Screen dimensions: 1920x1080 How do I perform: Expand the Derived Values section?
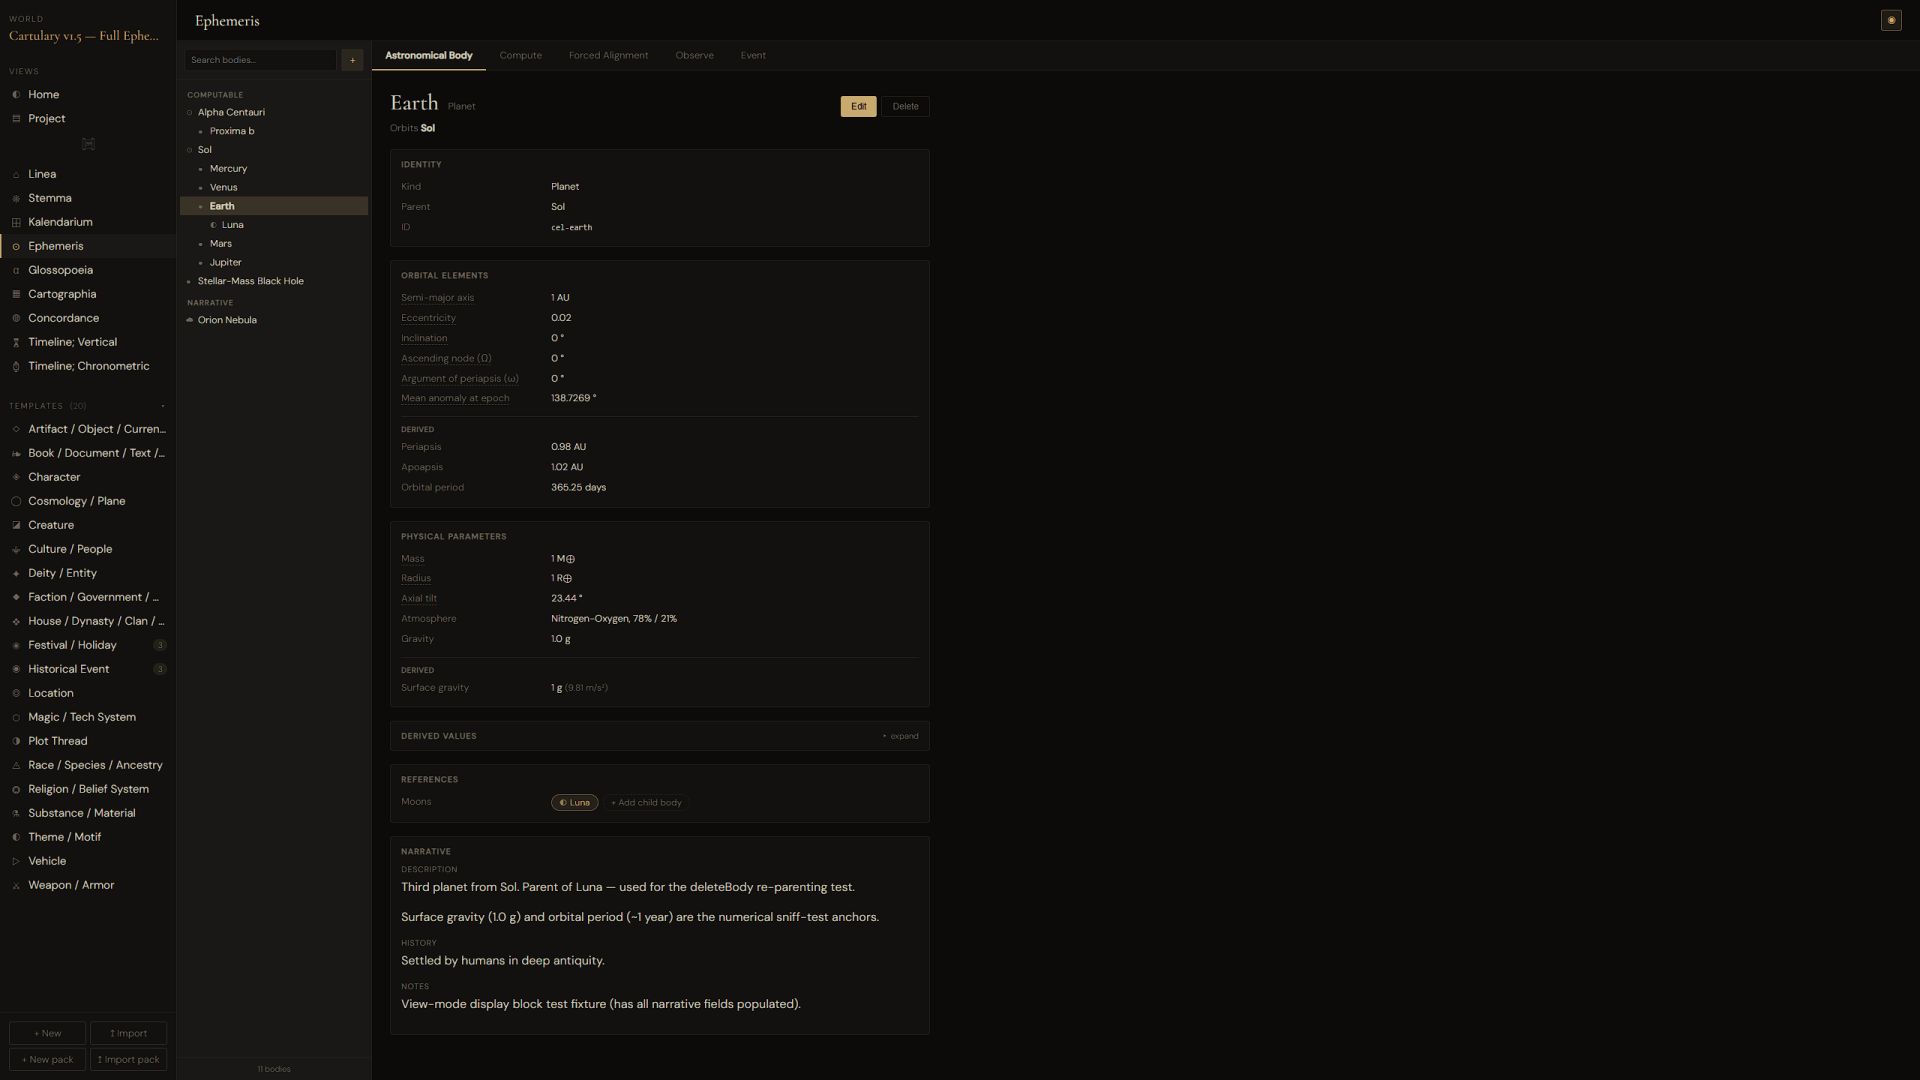click(900, 736)
